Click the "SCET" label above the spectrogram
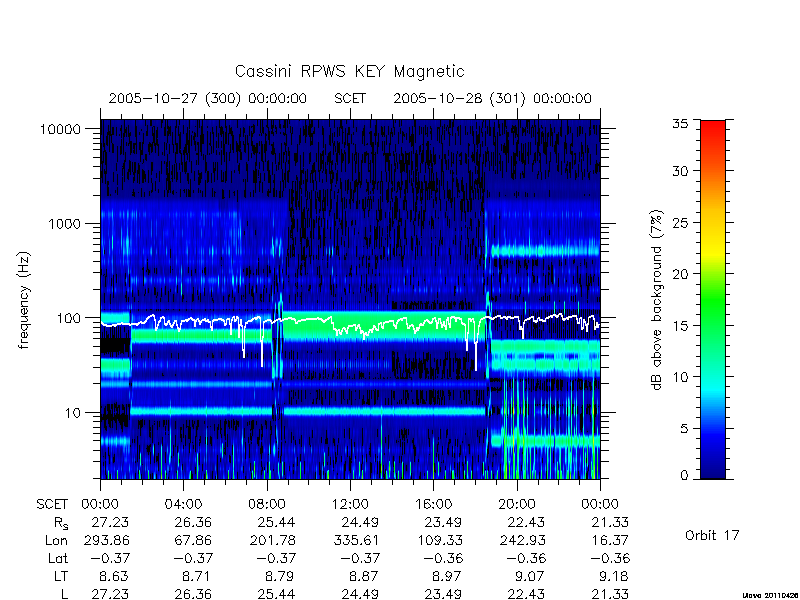Viewport: 800px width, 600px height. [x=350, y=98]
